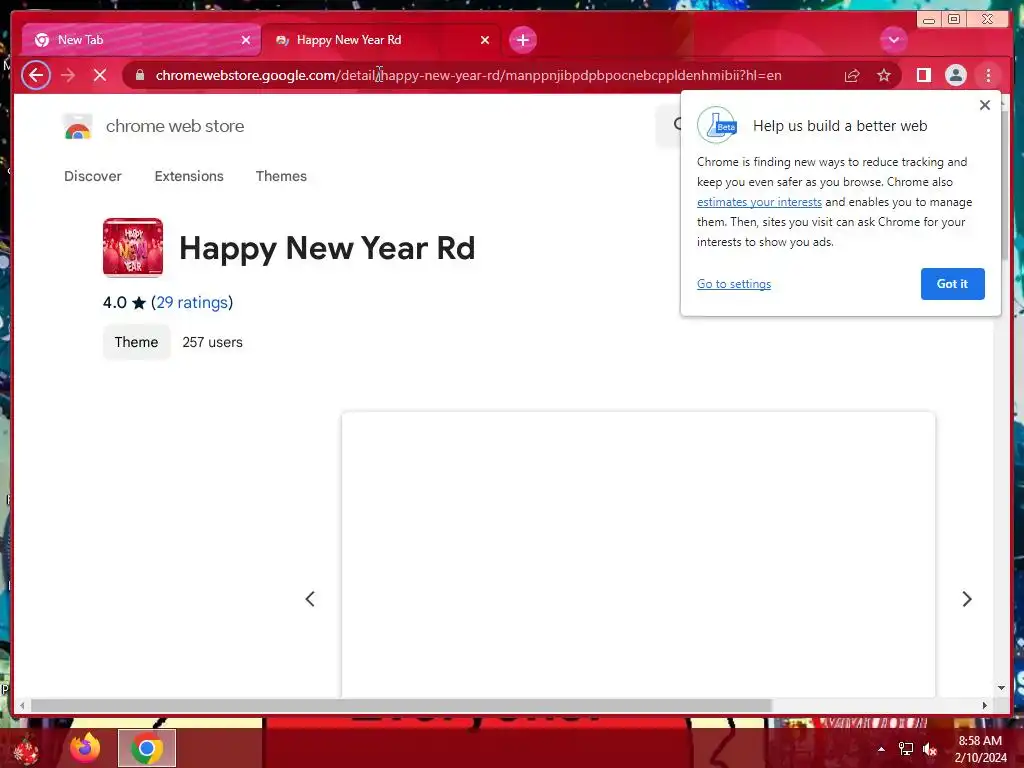
Task: Click the forward navigation arrow
Action: click(68, 75)
